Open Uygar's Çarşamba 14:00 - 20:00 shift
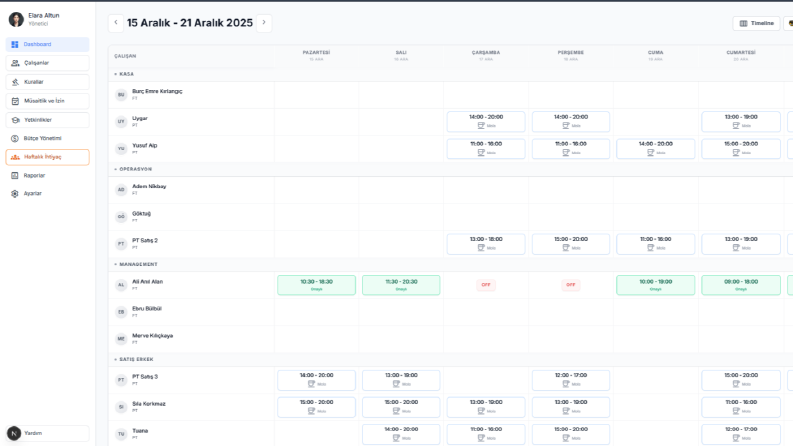Screen dimensions: 793x446 coord(486,121)
